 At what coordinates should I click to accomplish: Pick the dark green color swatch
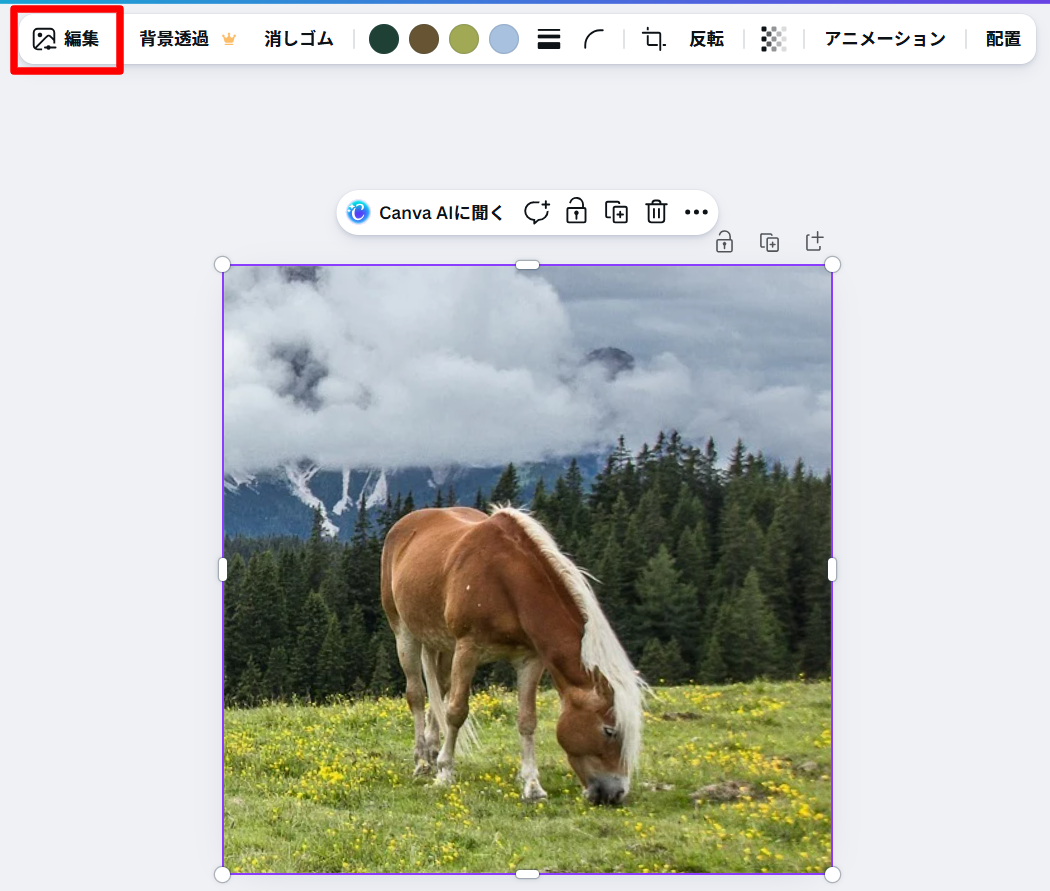tap(384, 39)
